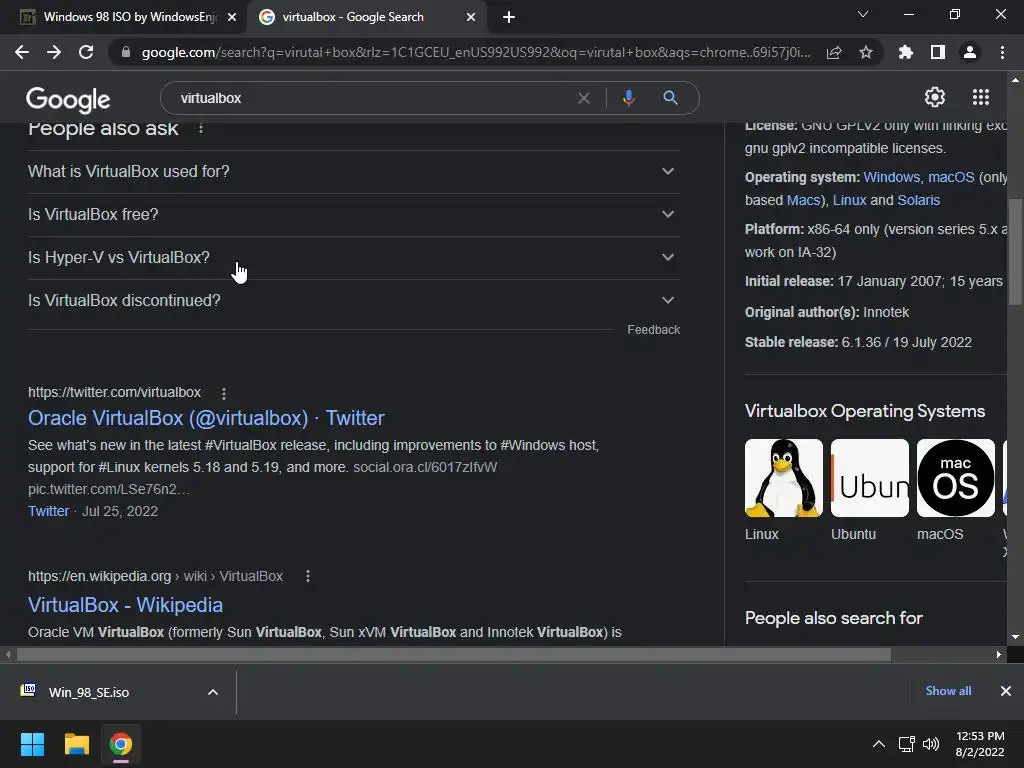
Task: Click the Google logo
Action: pos(68,100)
